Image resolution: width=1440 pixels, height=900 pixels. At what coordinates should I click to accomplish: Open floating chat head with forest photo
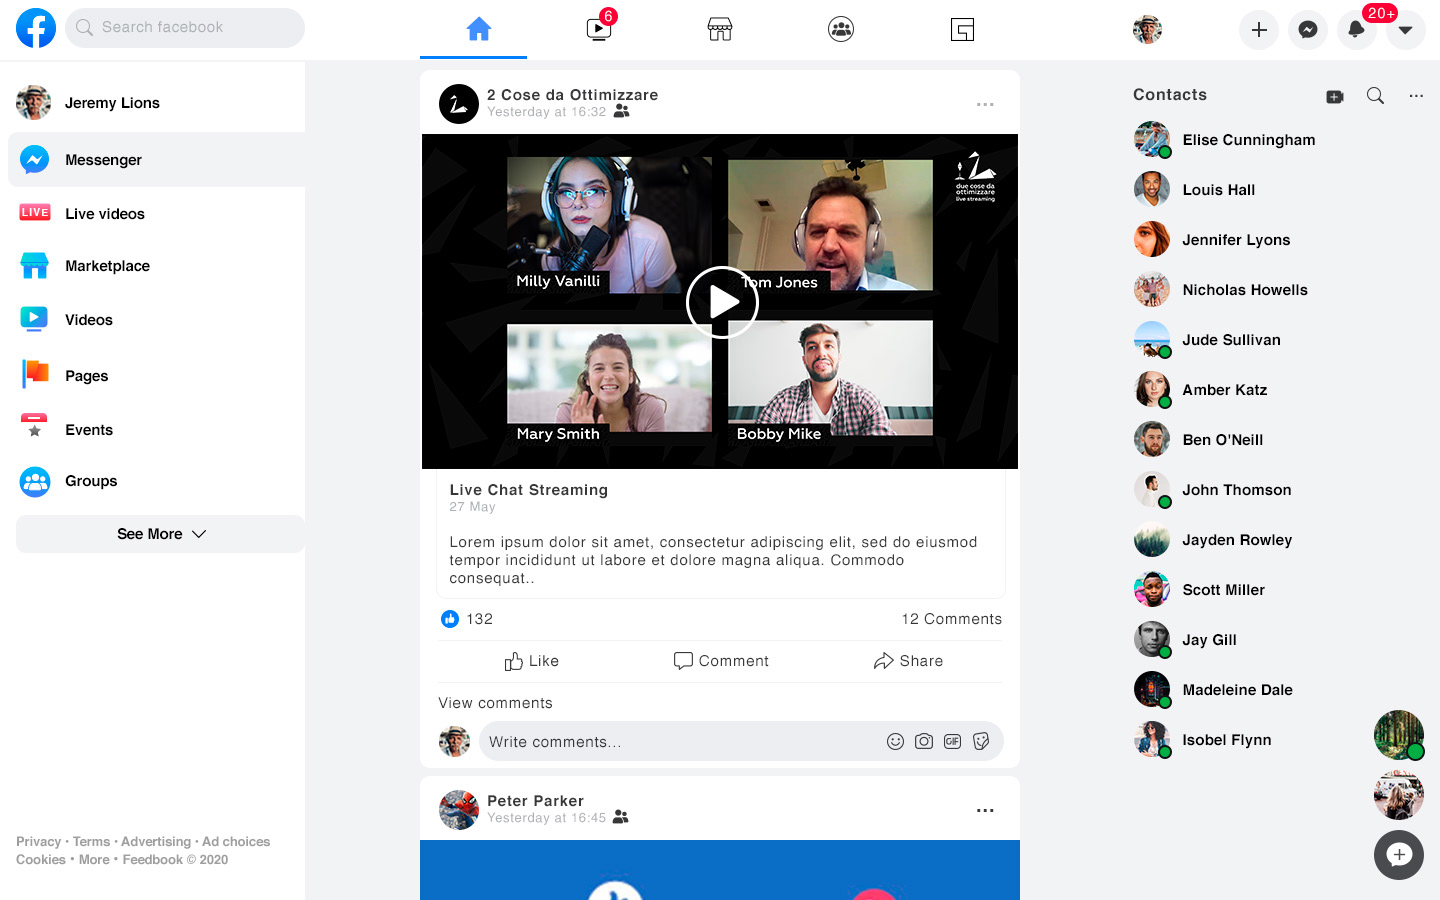(x=1399, y=735)
